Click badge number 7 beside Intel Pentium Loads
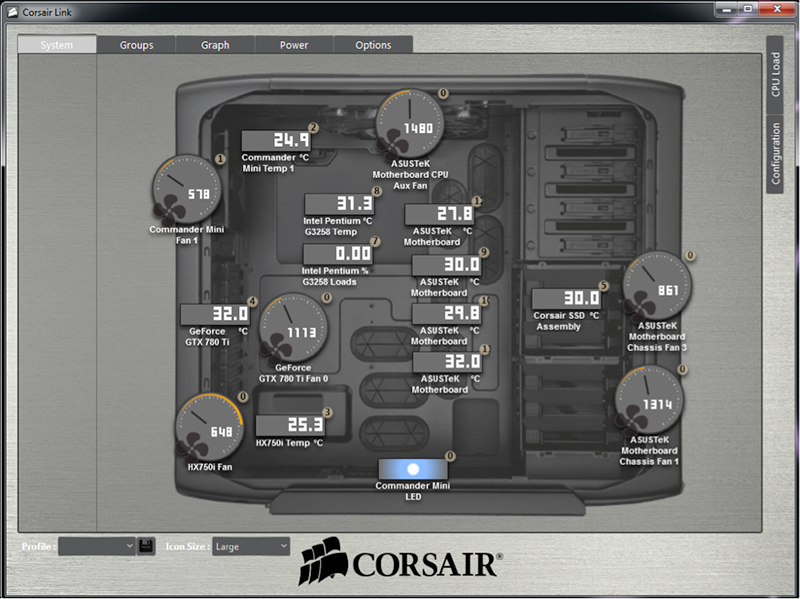Screen dimensions: 800x599 tap(375, 241)
